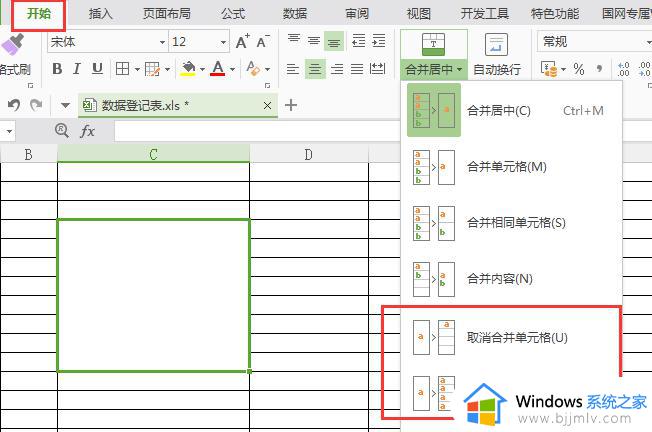Increase decimal places icon
Viewport: 652px width, 432px height.
click(623, 69)
